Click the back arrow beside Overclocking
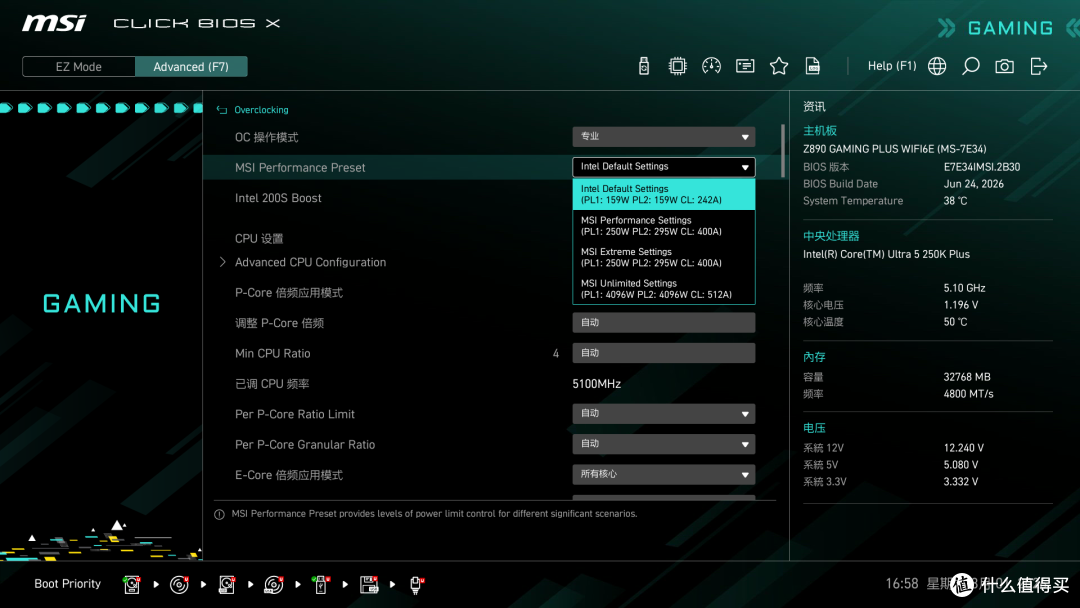 (222, 110)
